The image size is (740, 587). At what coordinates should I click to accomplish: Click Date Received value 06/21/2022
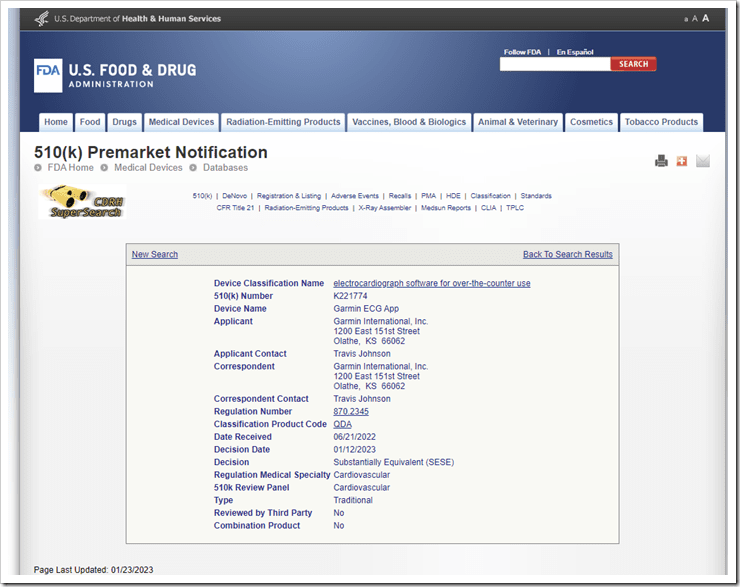click(354, 437)
